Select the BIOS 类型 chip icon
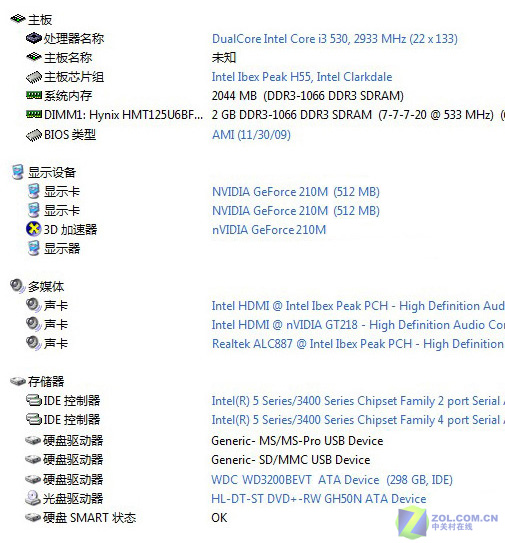505x543 pixels. (34, 135)
